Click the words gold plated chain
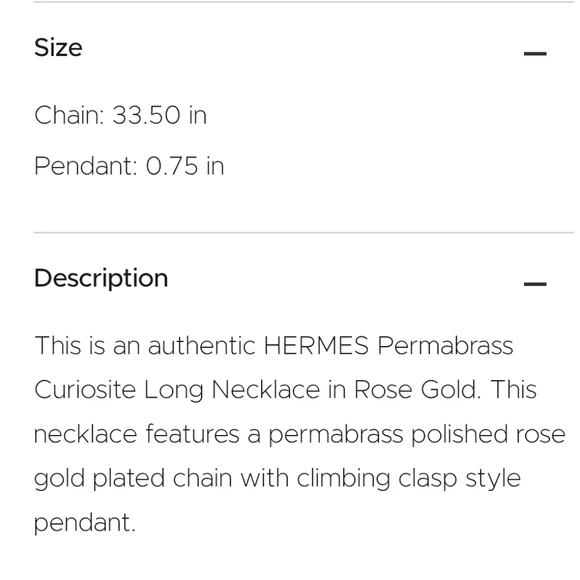The height and width of the screenshot is (580, 580). pyautogui.click(x=133, y=478)
